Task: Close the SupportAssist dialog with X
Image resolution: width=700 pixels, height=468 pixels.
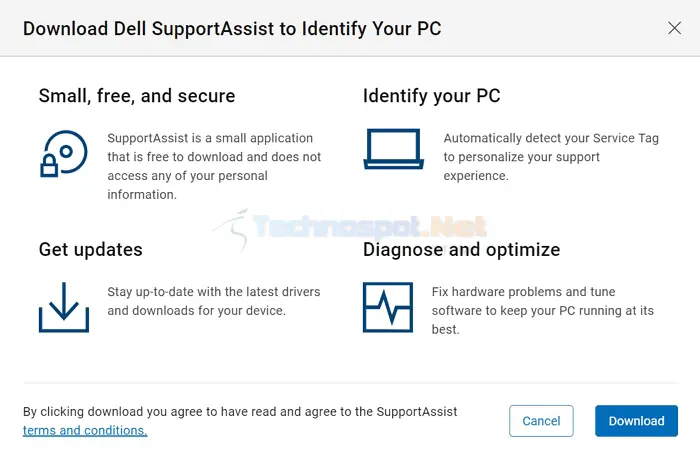Action: (674, 28)
